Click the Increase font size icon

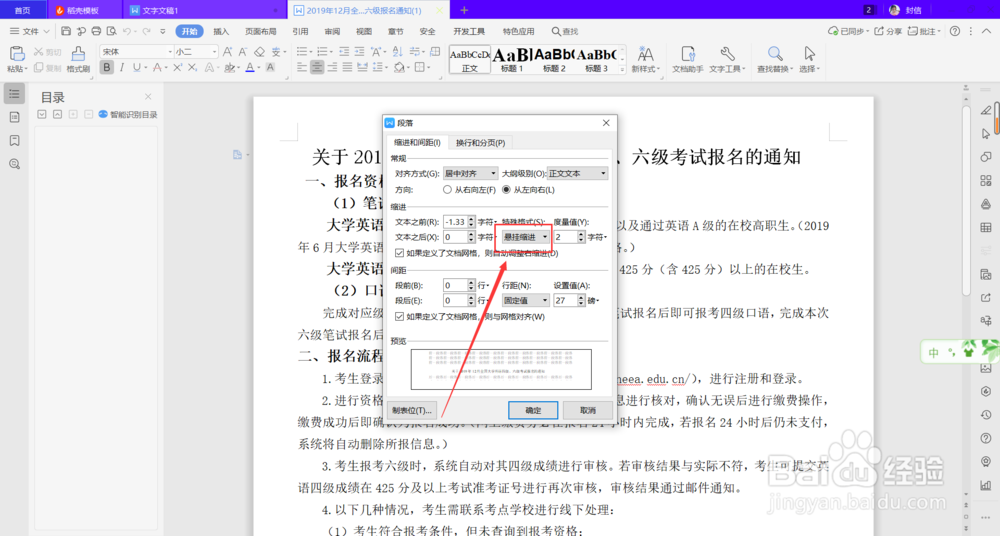[x=228, y=52]
